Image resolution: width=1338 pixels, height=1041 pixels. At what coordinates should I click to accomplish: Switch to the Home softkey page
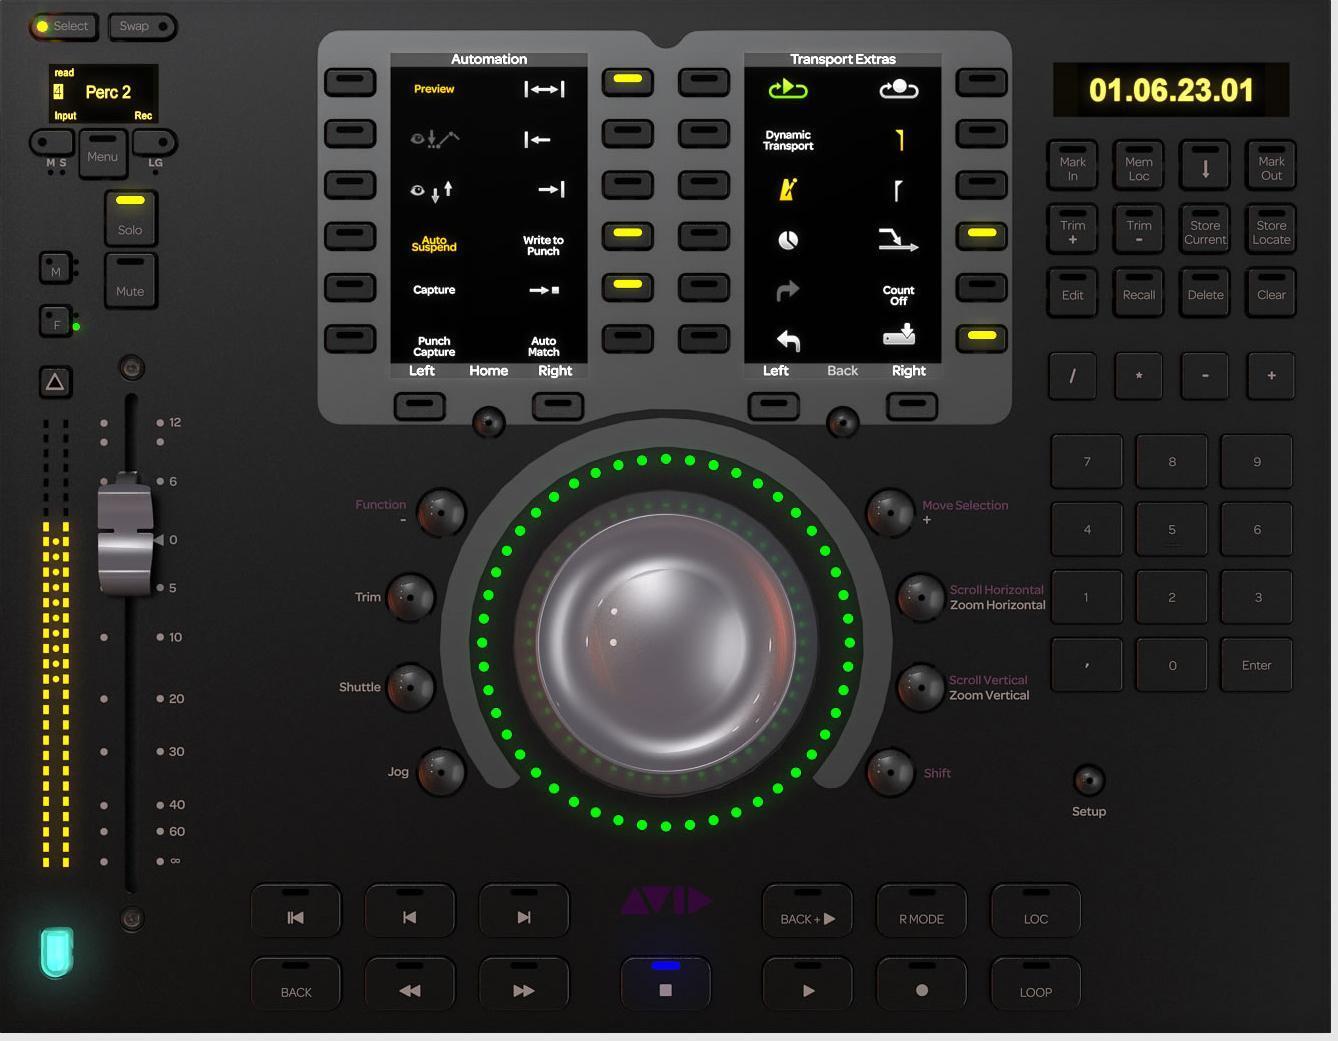tap(488, 371)
